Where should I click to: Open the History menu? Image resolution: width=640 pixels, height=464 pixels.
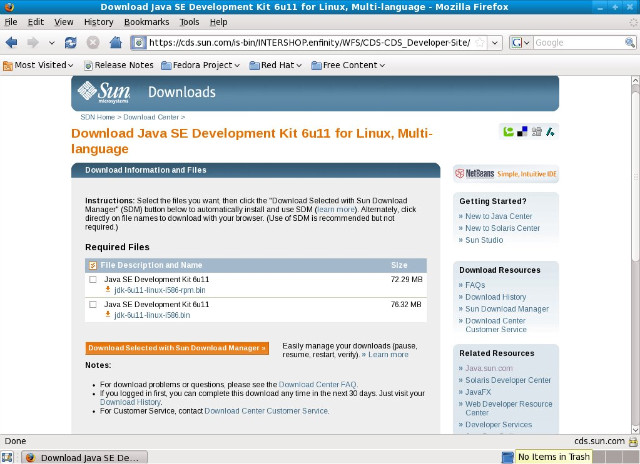tap(98, 22)
